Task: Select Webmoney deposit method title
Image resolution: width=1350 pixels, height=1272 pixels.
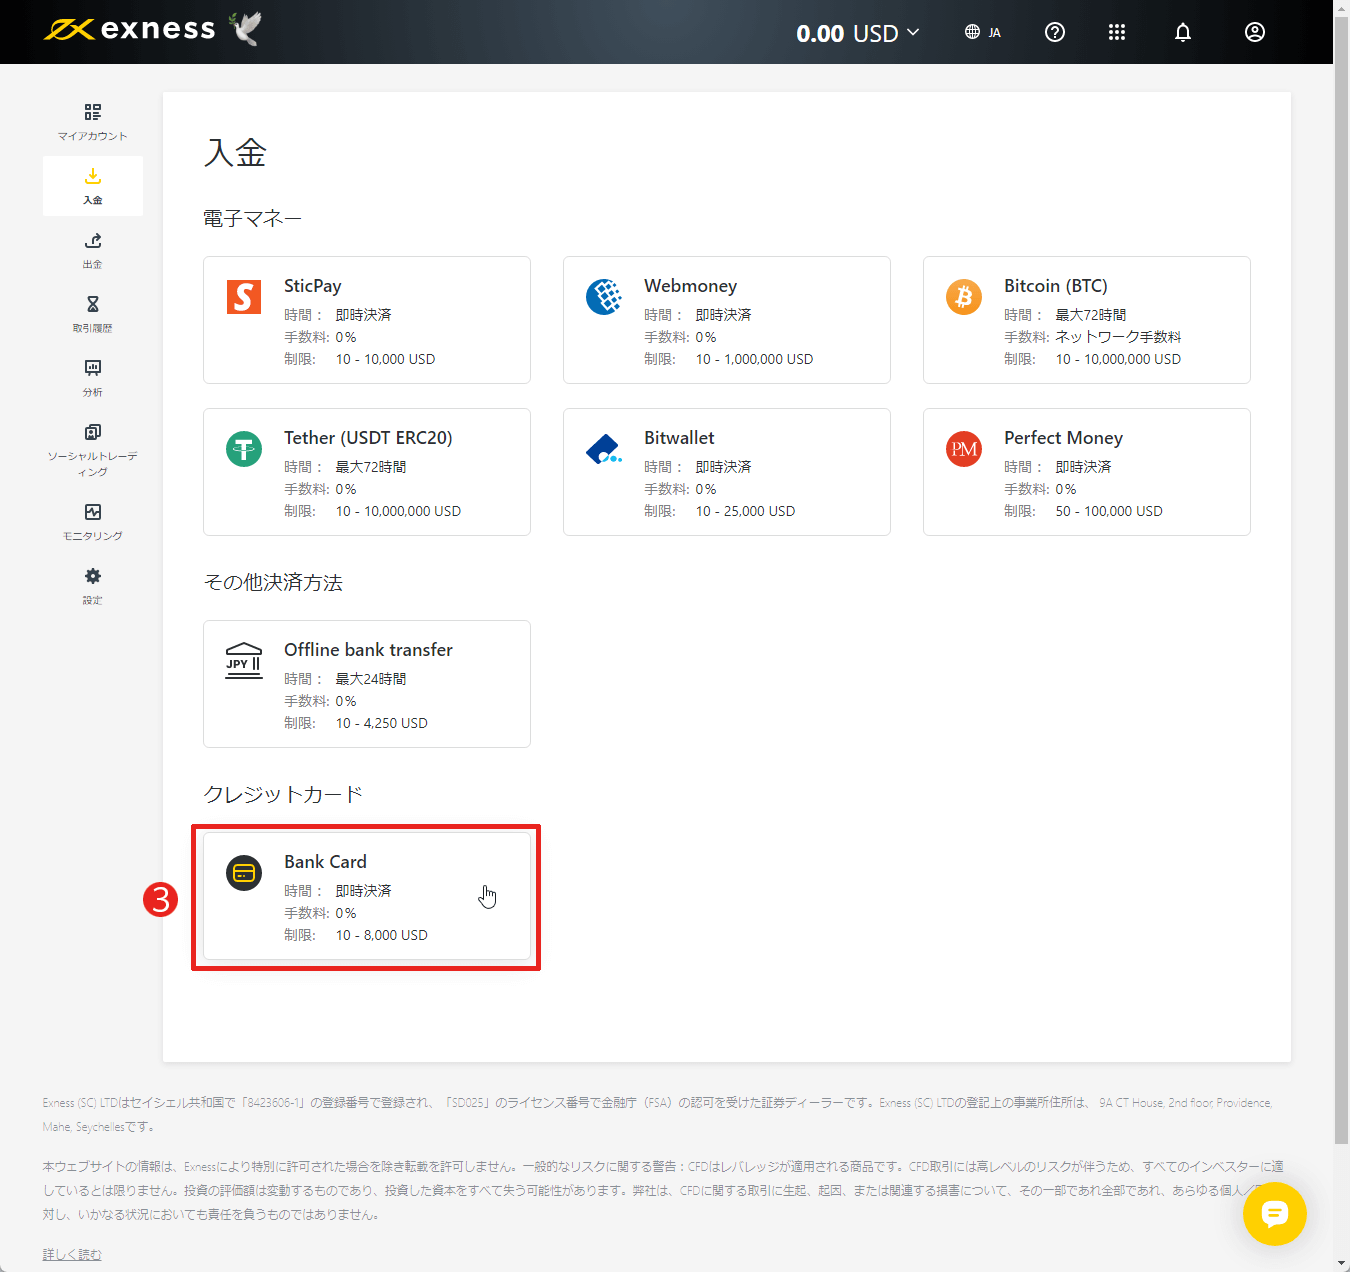Action: coord(691,286)
